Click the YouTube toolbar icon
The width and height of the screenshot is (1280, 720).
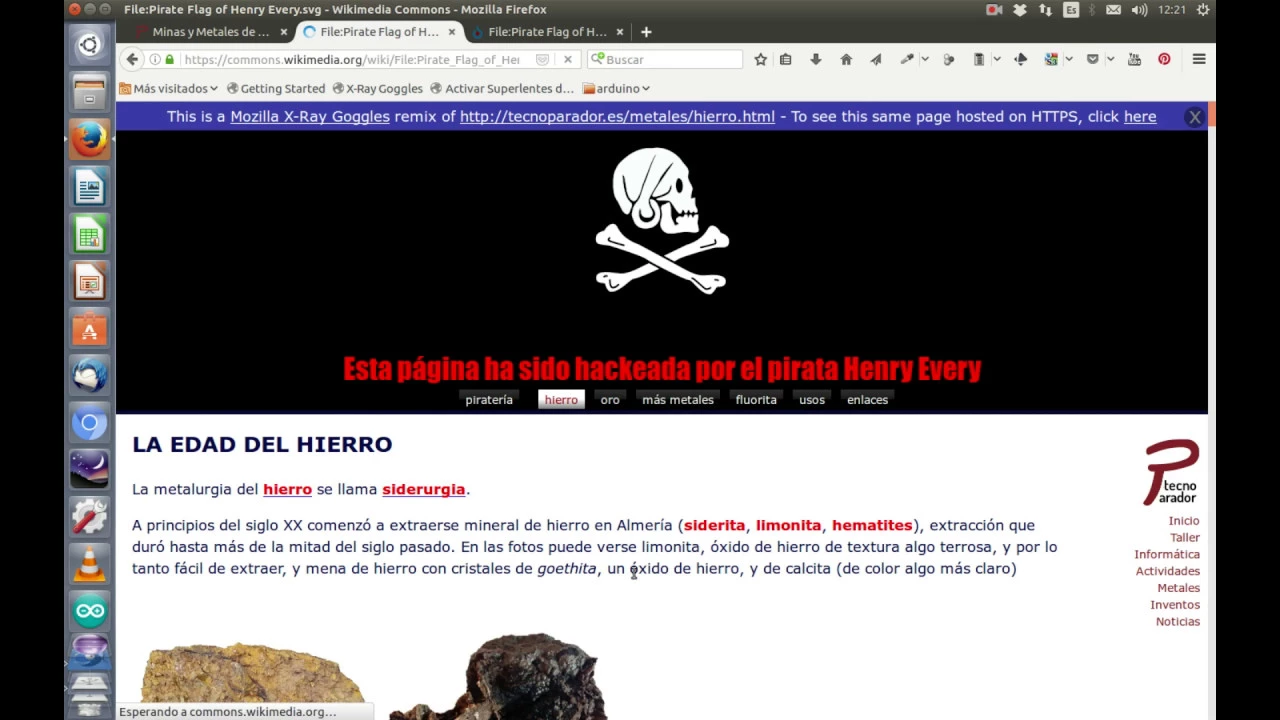click(x=1134, y=59)
